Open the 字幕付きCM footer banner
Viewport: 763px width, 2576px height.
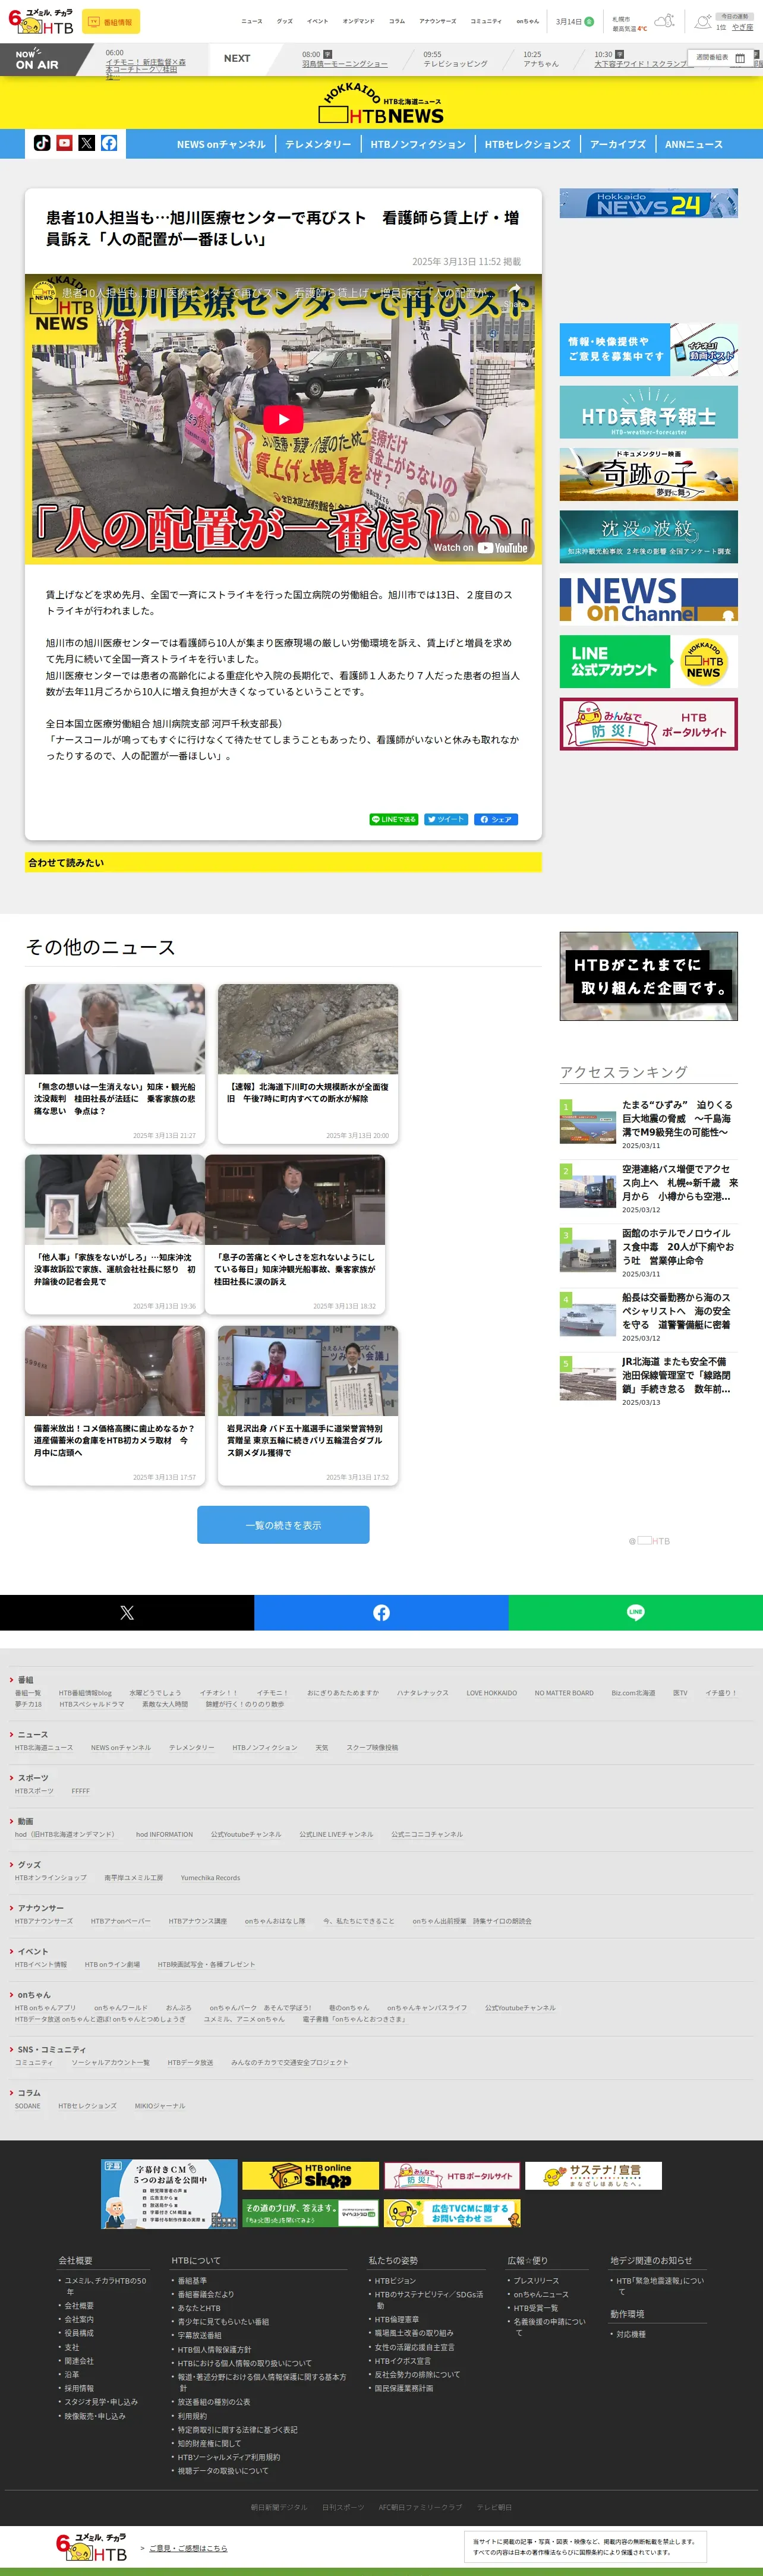(x=169, y=2193)
